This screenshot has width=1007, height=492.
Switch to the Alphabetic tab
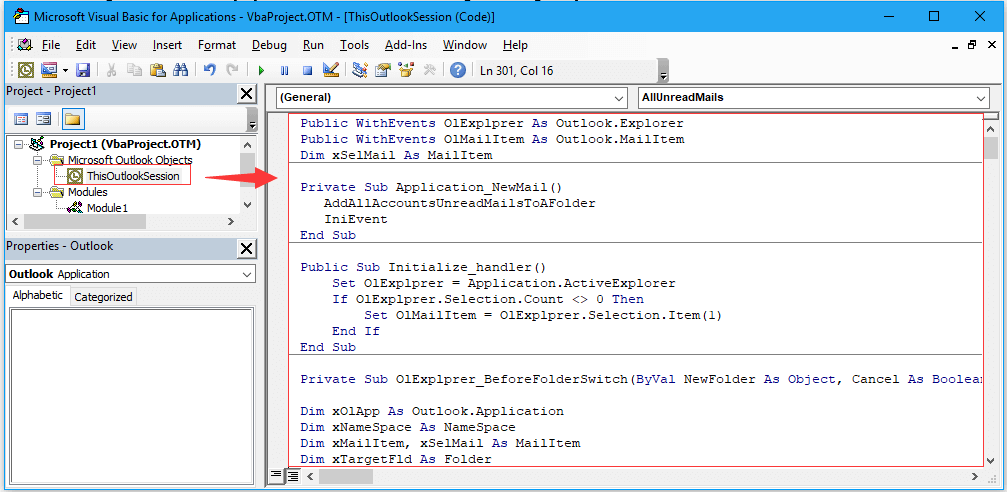[x=38, y=295]
